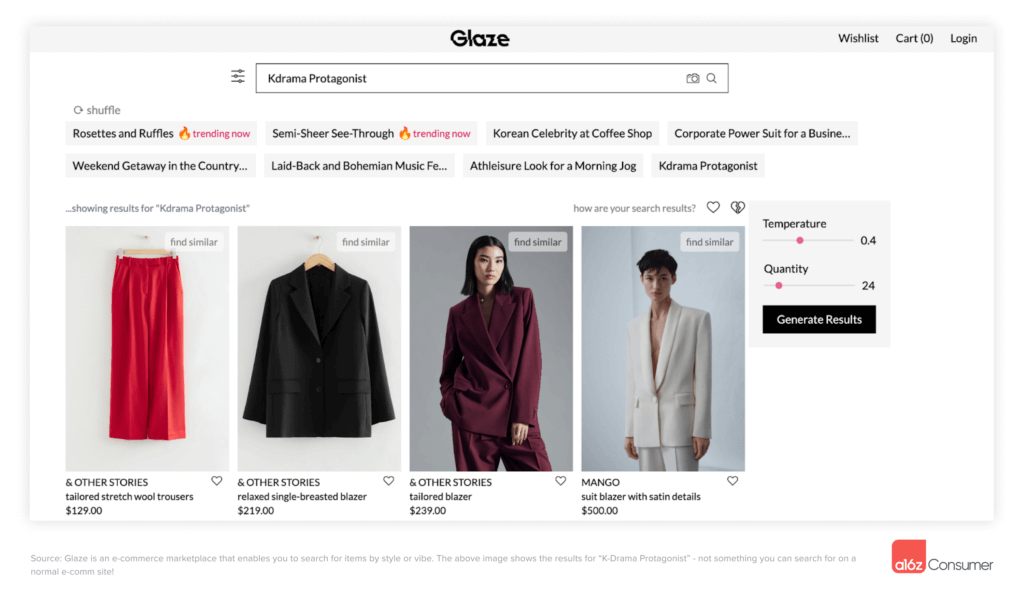
Task: Click the magnifying glass to search
Action: pos(712,77)
